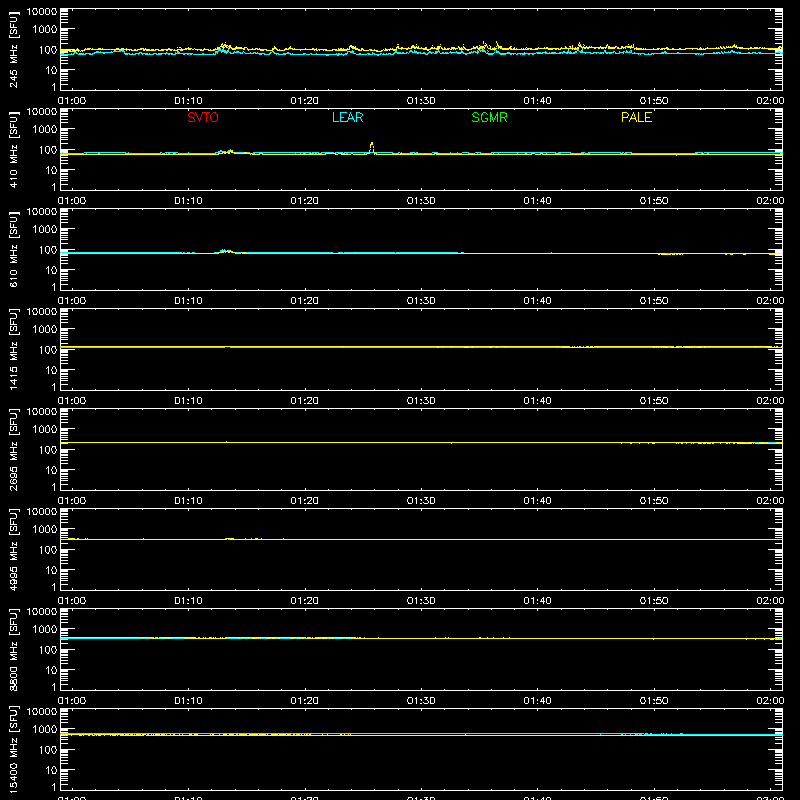The width and height of the screenshot is (800, 800).
Task: Click the yellow burst spike in 410 MHz panel
Action: (x=372, y=148)
